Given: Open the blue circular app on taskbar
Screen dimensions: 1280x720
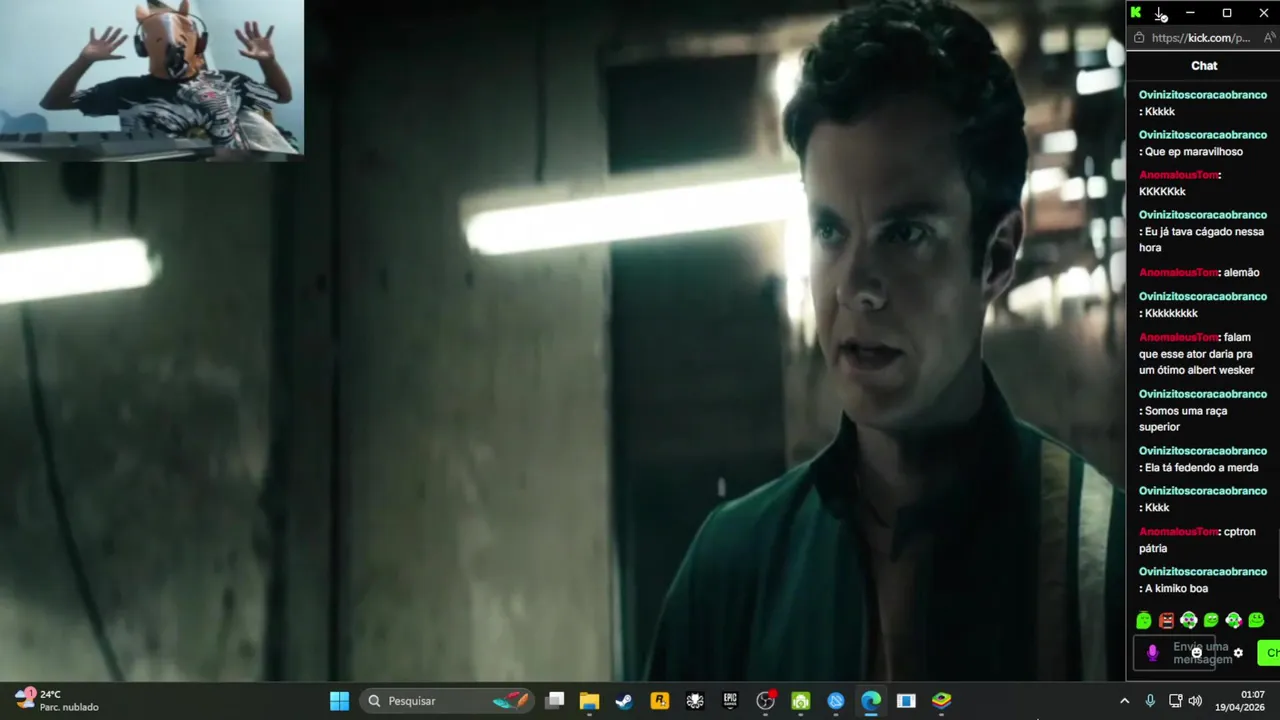Looking at the screenshot, I should [836, 701].
